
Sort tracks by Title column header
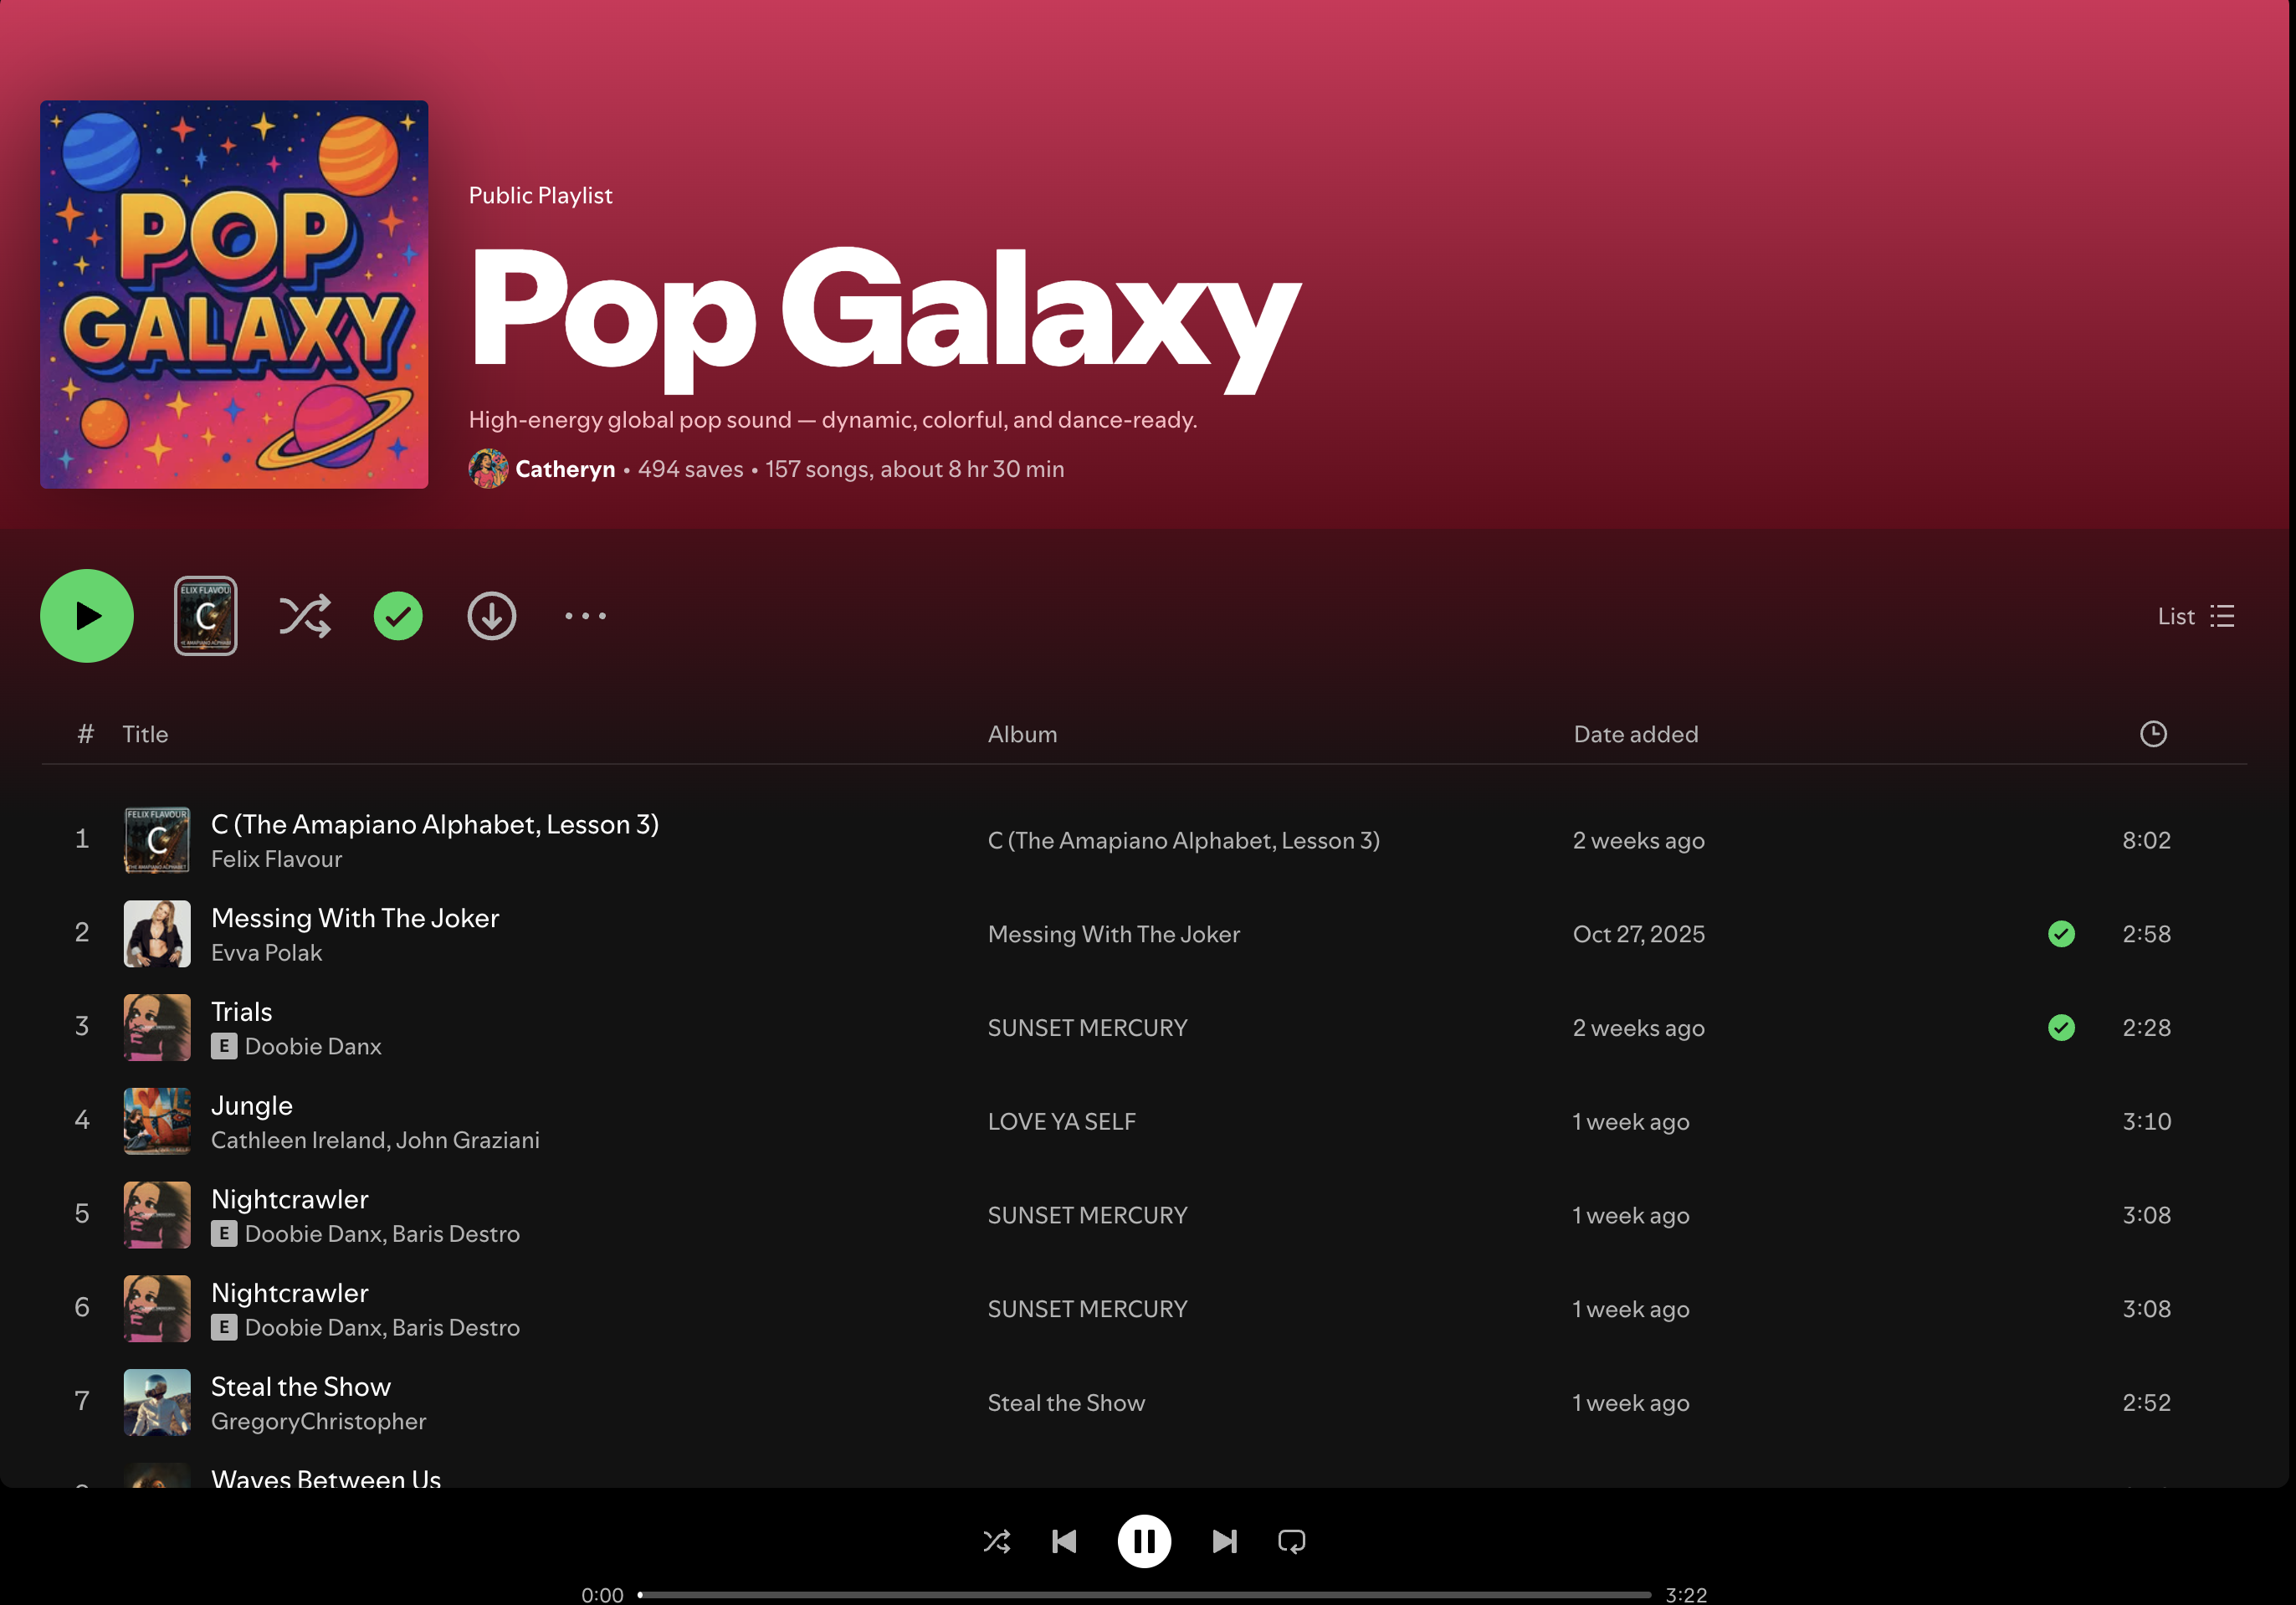point(145,734)
